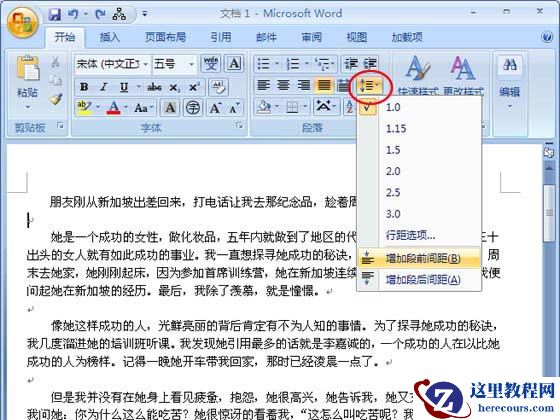Viewport: 560px width, 420px height.
Task: Save the document from Quick Access toolbar
Action: tap(55, 14)
